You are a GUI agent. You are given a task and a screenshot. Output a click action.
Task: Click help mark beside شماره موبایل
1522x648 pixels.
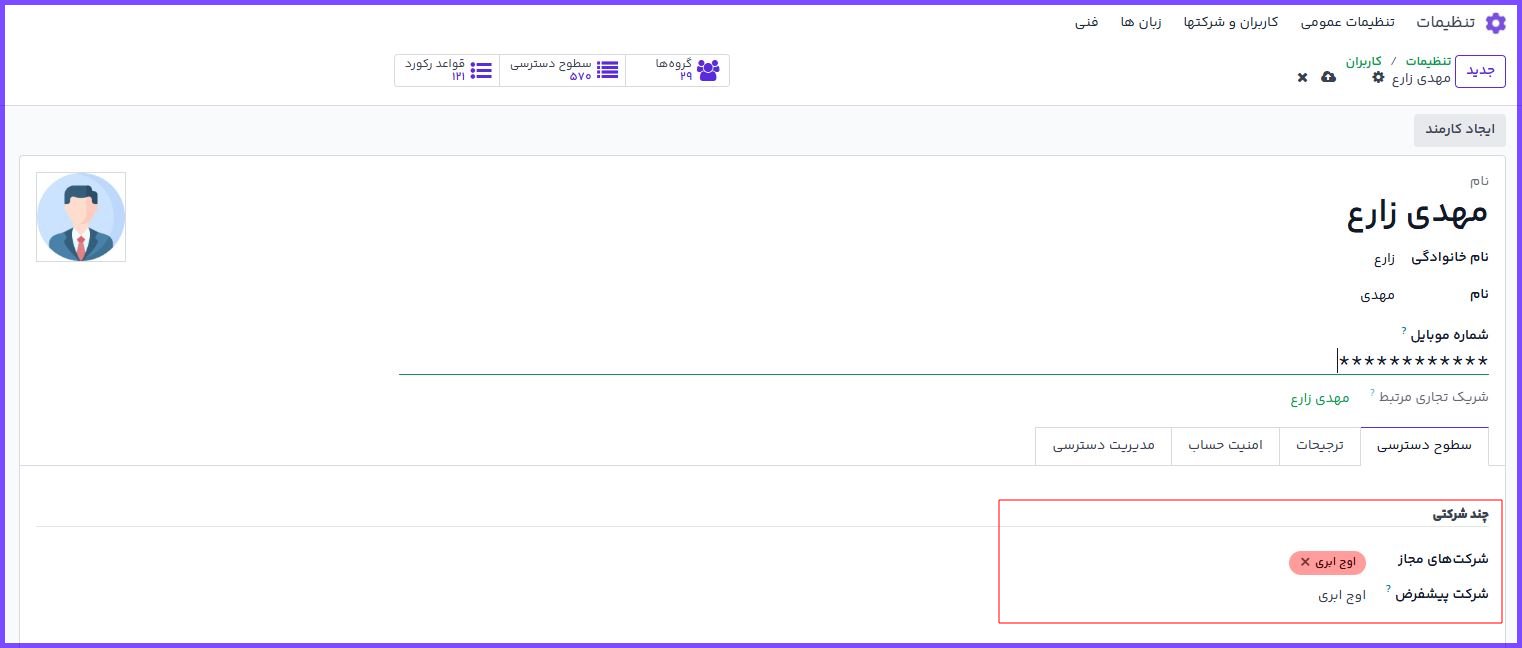(x=1404, y=329)
